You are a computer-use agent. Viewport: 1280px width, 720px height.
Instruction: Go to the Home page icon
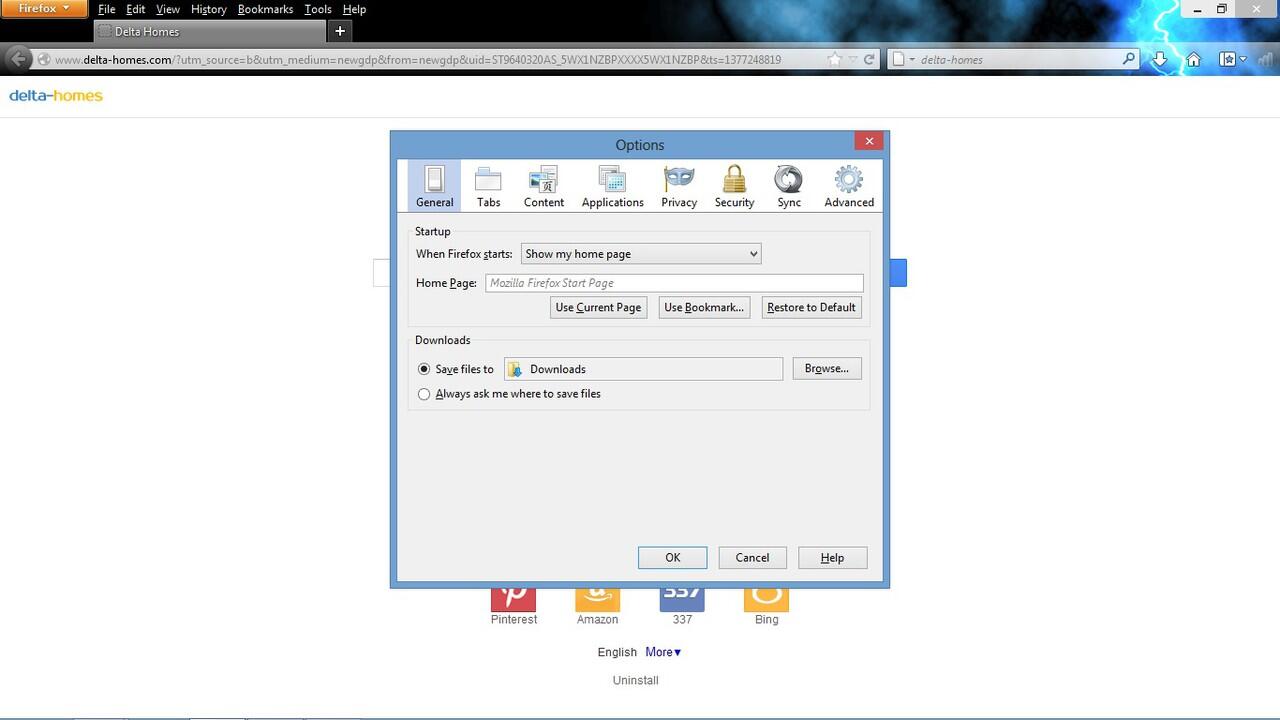pos(1193,59)
